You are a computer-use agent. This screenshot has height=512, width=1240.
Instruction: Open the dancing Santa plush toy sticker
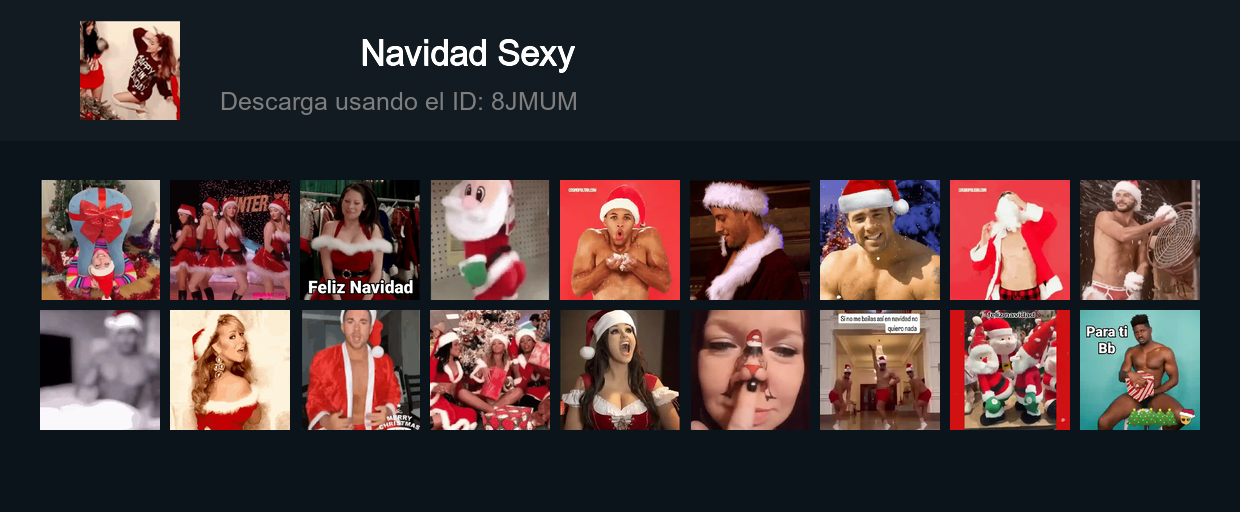490,240
